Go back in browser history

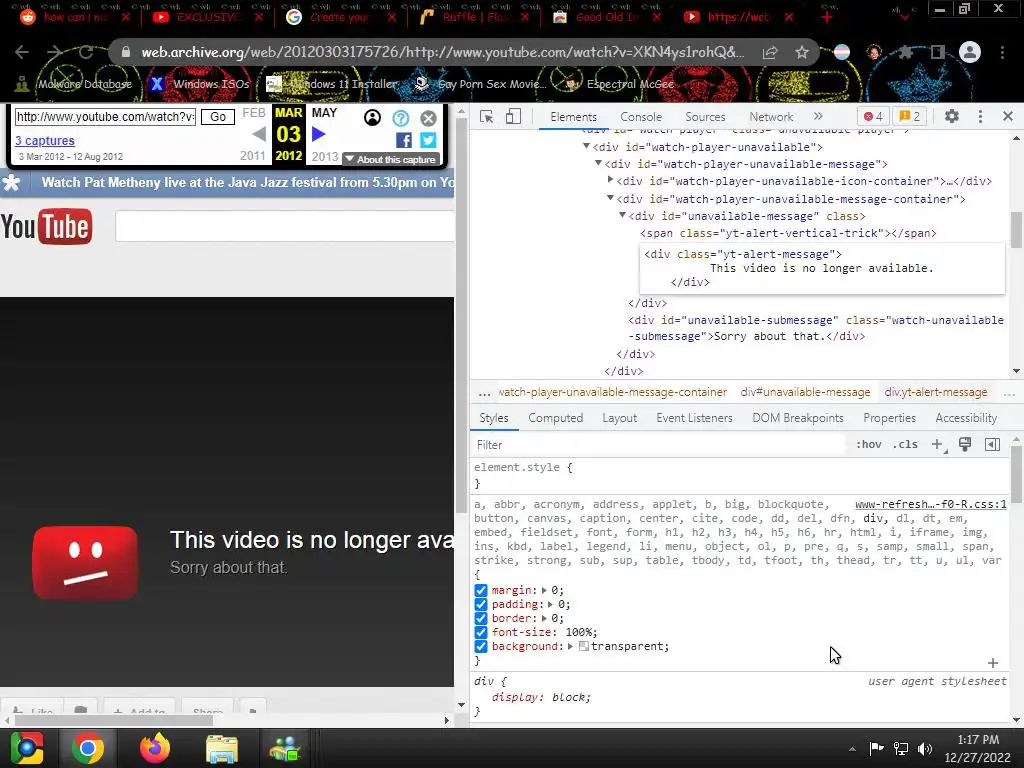click(22, 52)
